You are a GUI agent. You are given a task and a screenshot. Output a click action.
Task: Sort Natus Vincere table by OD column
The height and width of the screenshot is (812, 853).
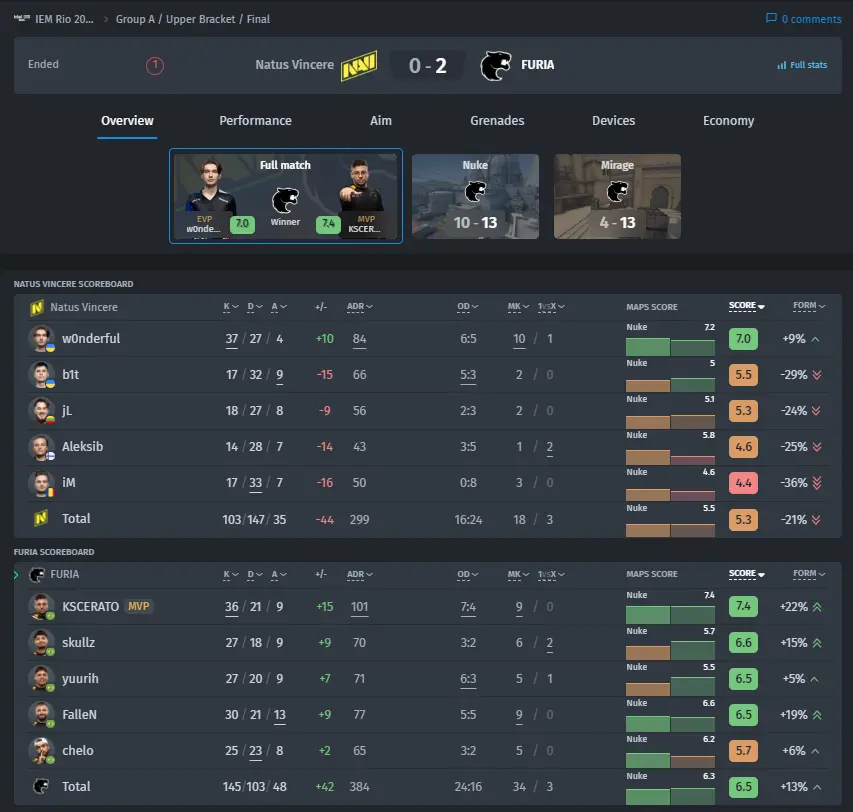[467, 307]
